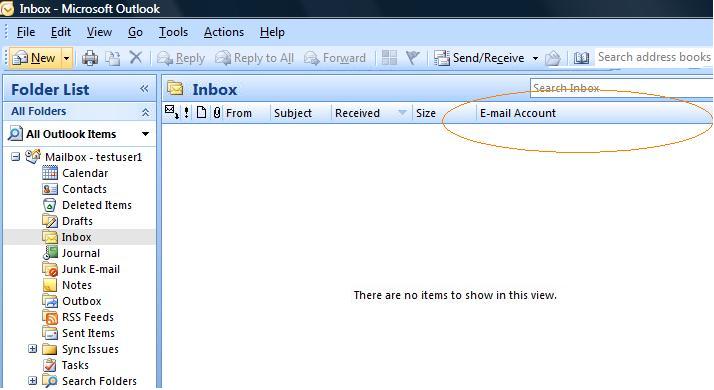Click the Inbox folder icon in header
Image resolution: width=714 pixels, height=390 pixels.
tap(175, 88)
